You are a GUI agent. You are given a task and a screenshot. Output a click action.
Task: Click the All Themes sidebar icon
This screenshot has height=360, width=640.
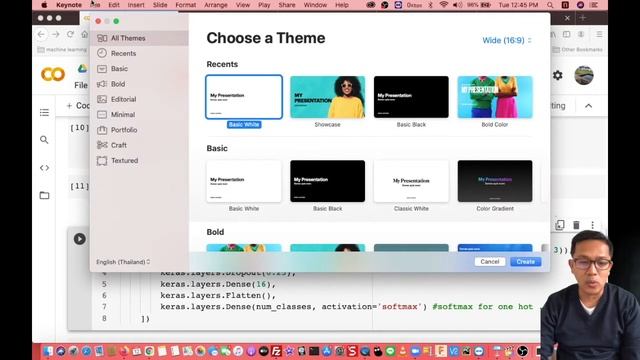tap(102, 38)
